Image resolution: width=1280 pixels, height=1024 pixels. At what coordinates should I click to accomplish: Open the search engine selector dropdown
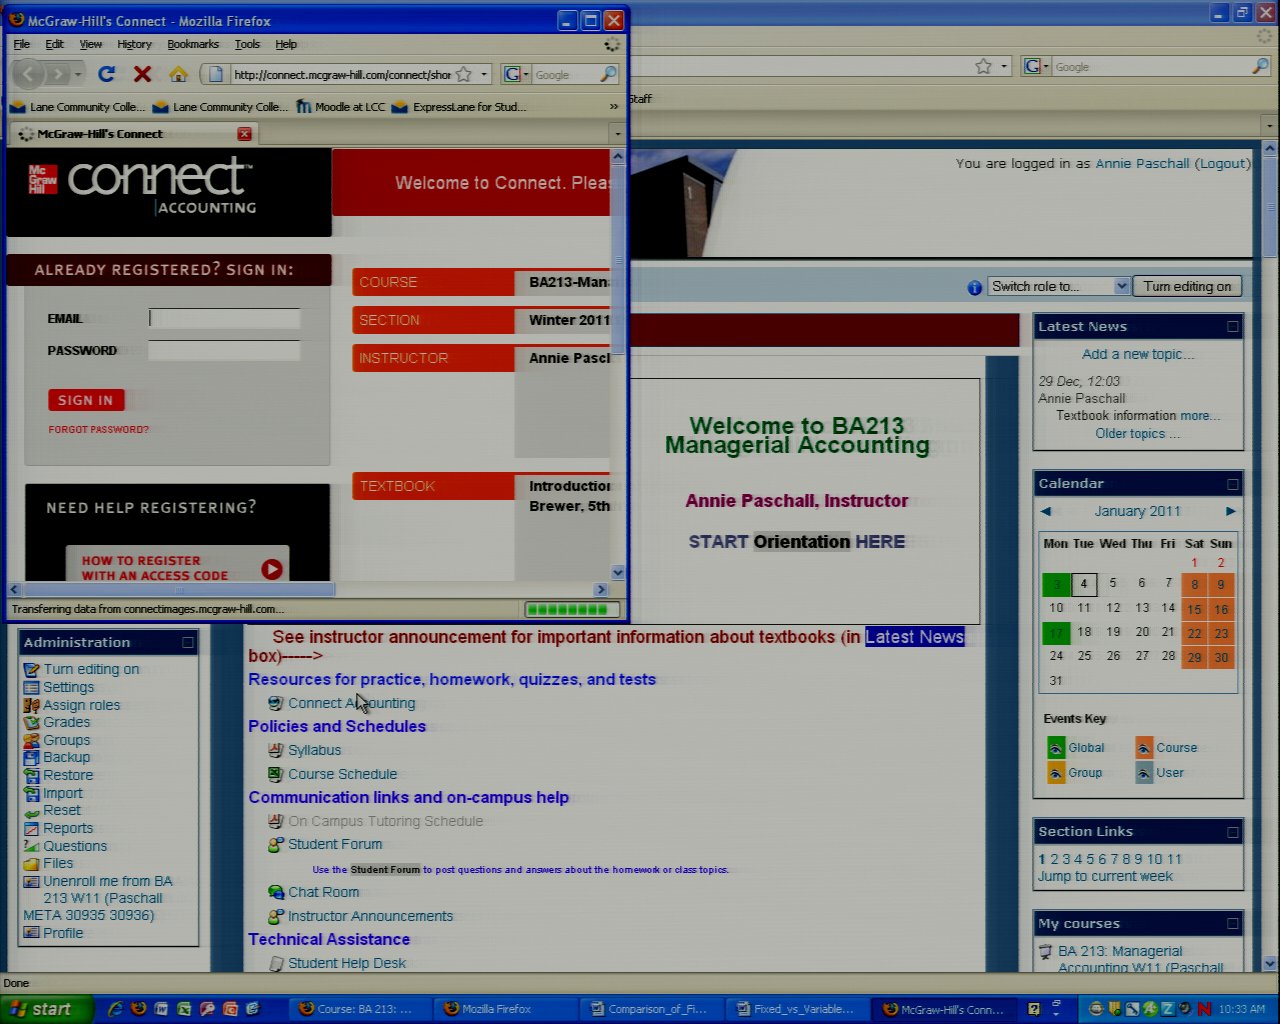pyautogui.click(x=515, y=74)
